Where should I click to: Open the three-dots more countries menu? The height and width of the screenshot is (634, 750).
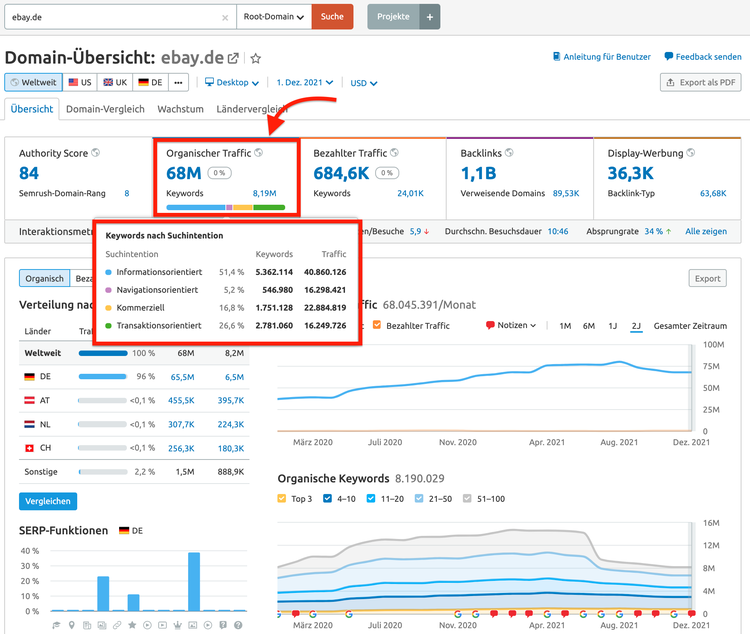[178, 82]
